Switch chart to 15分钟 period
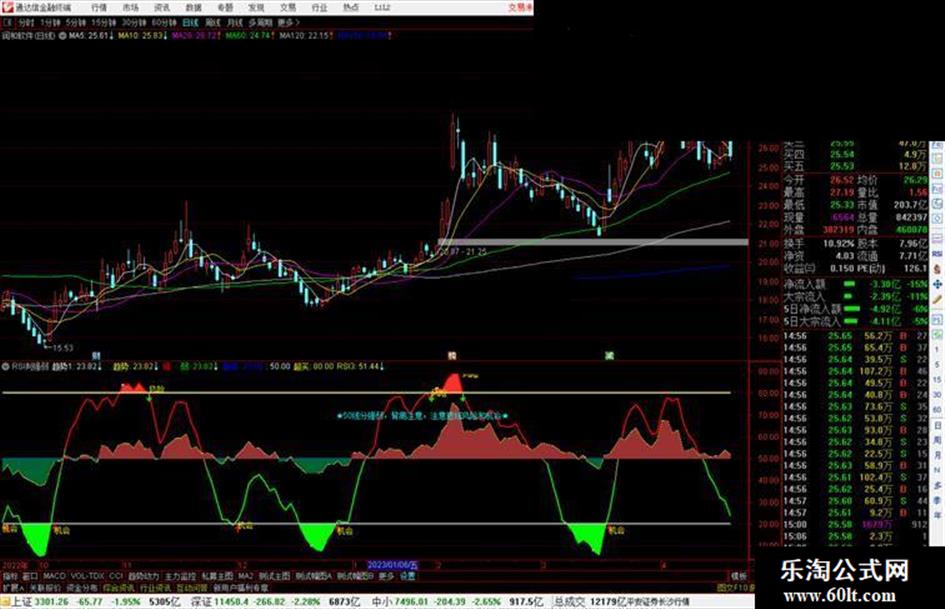This screenshot has height=609, width=945. click(104, 22)
